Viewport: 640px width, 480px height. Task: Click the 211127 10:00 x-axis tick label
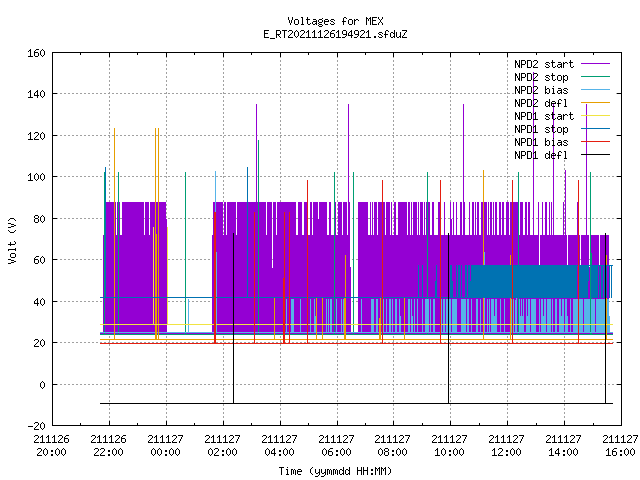[x=449, y=446]
